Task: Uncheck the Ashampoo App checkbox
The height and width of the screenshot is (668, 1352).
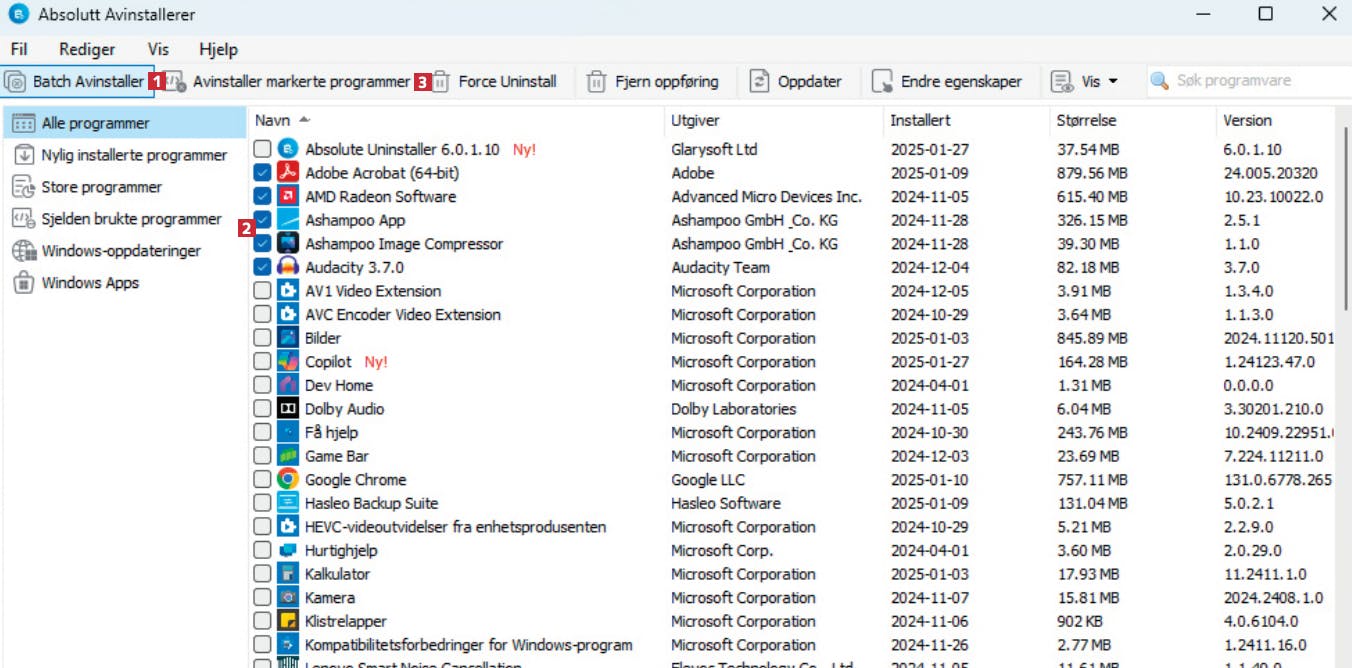Action: pyautogui.click(x=262, y=220)
